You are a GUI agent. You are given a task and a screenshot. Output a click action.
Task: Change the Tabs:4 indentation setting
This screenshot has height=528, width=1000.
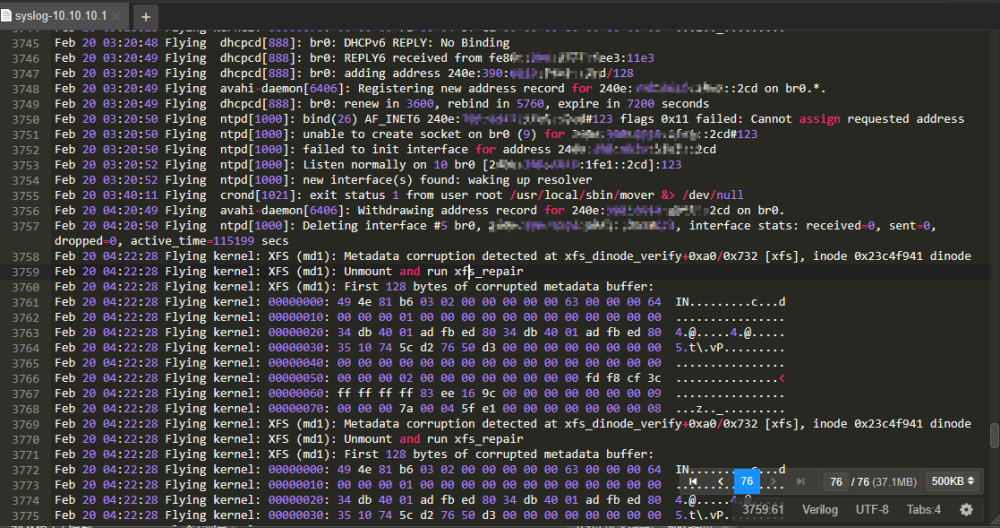923,510
